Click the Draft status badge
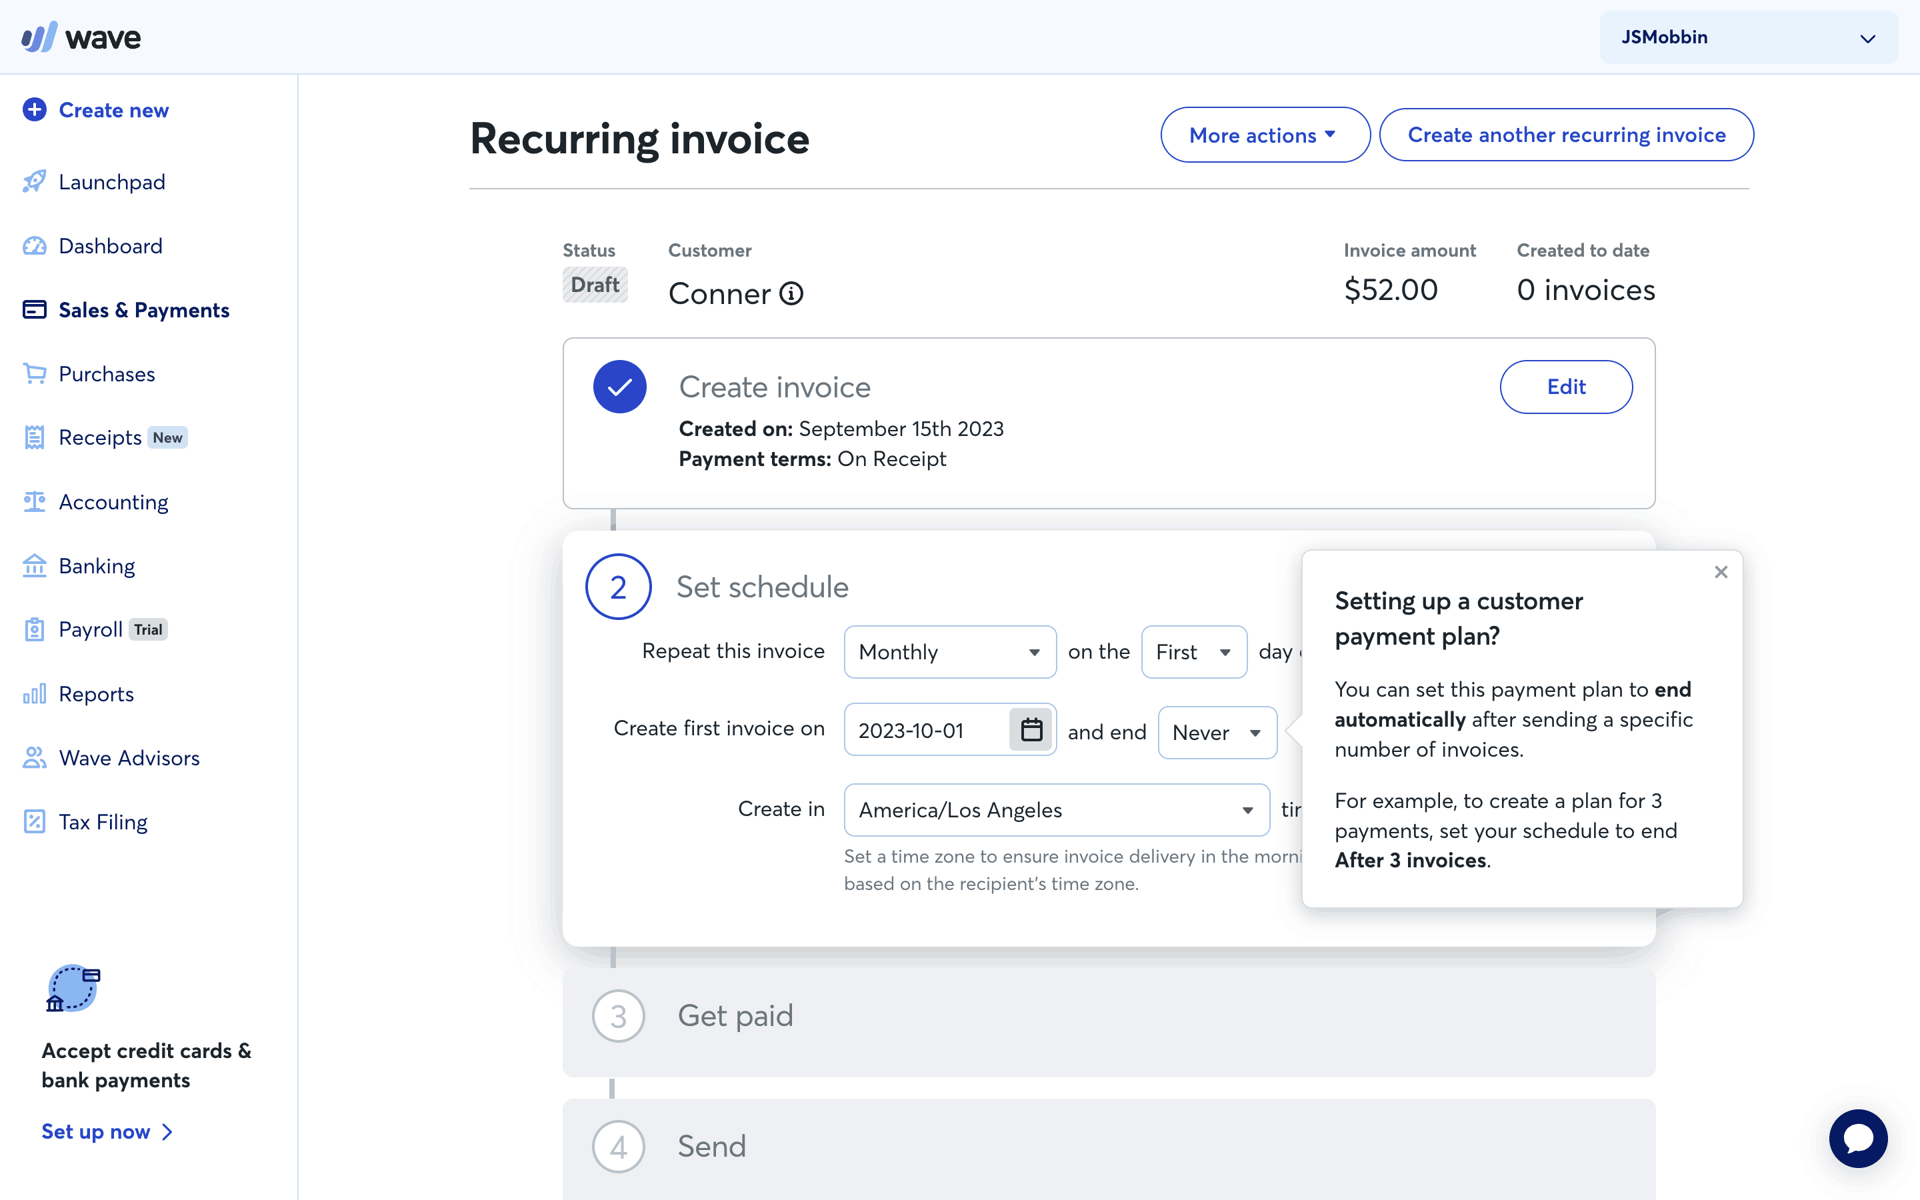This screenshot has width=1920, height=1200. tap(595, 285)
